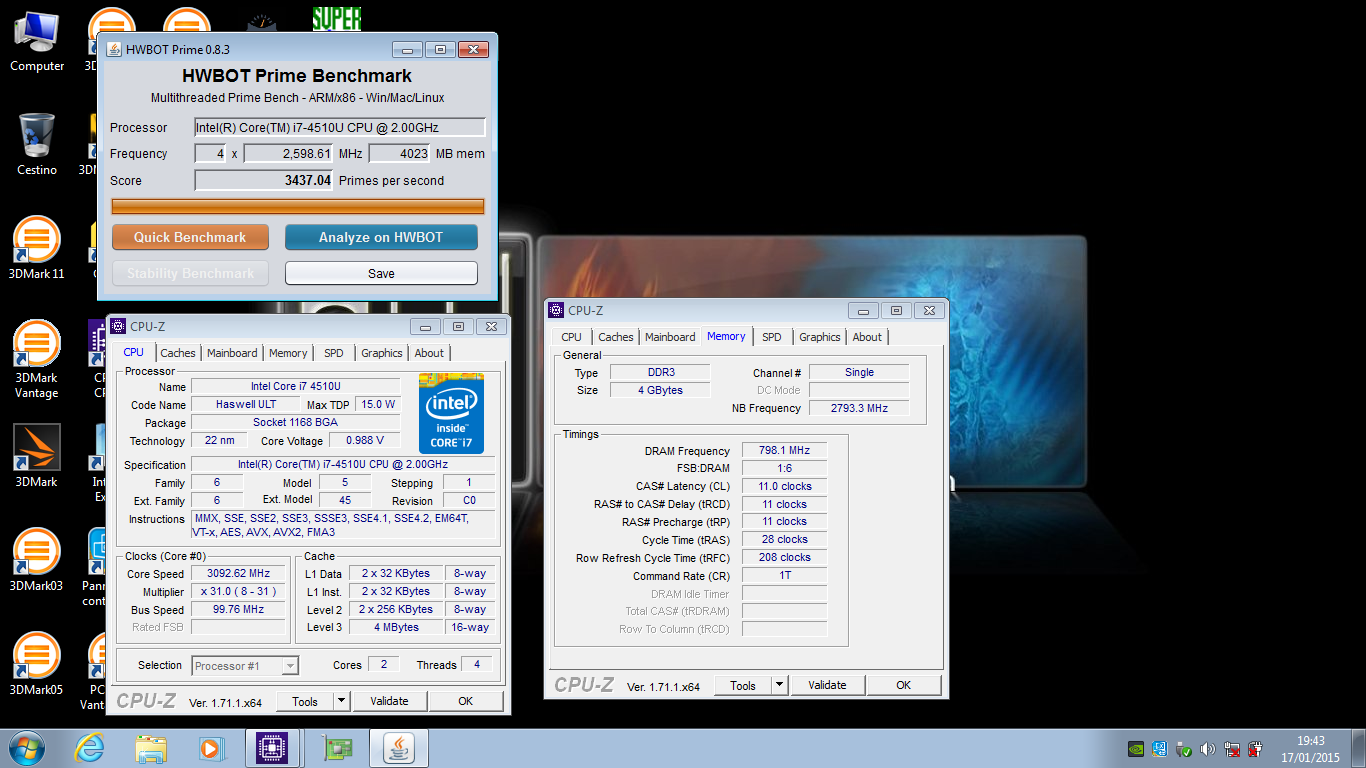The width and height of the screenshot is (1366, 768).
Task: Open Graphics tab in CPU-Z CPU window
Action: click(x=382, y=353)
